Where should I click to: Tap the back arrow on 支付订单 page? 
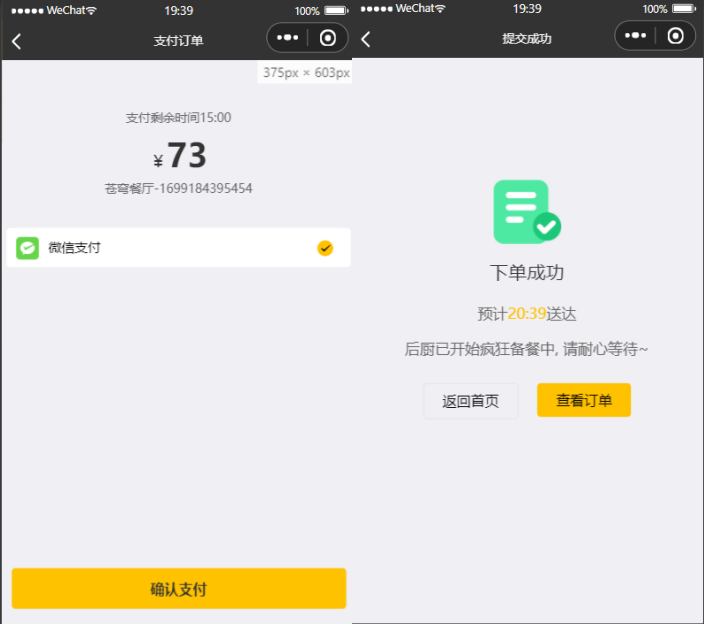(17, 41)
